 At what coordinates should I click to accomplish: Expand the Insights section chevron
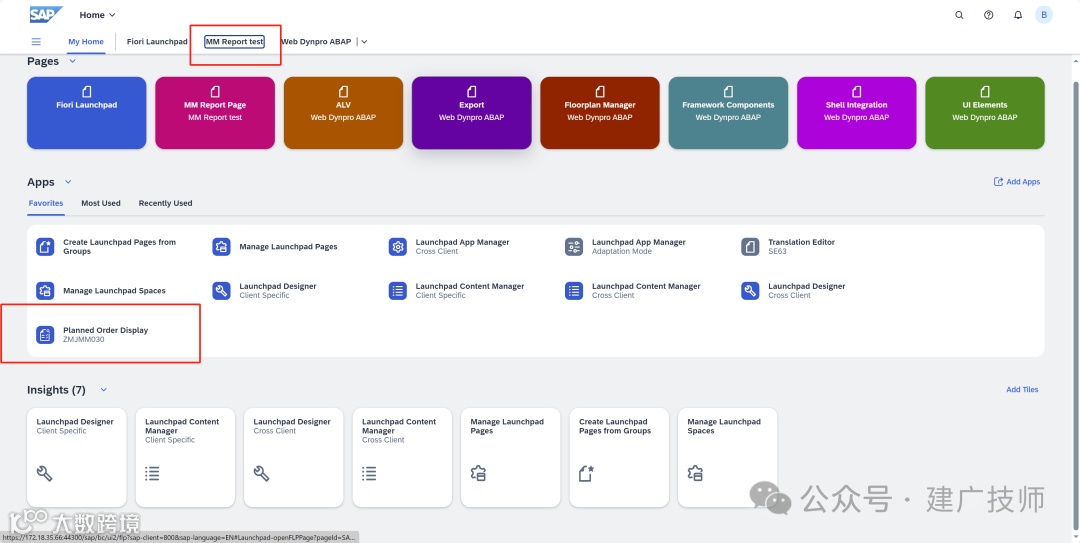tap(103, 389)
